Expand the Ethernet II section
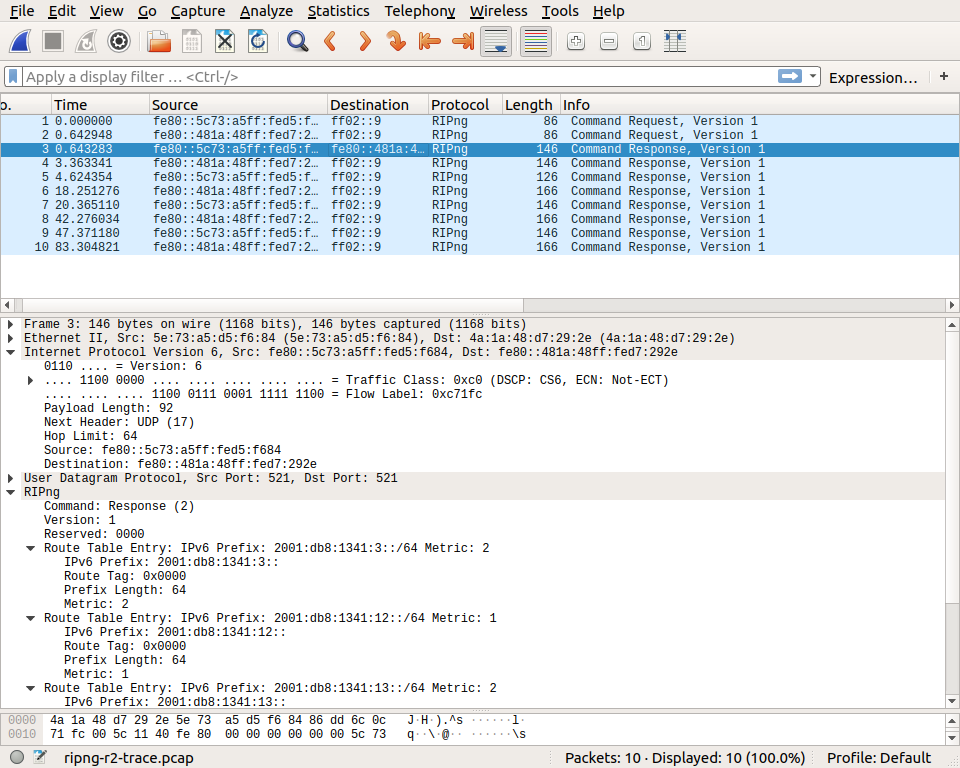 pos(10,338)
